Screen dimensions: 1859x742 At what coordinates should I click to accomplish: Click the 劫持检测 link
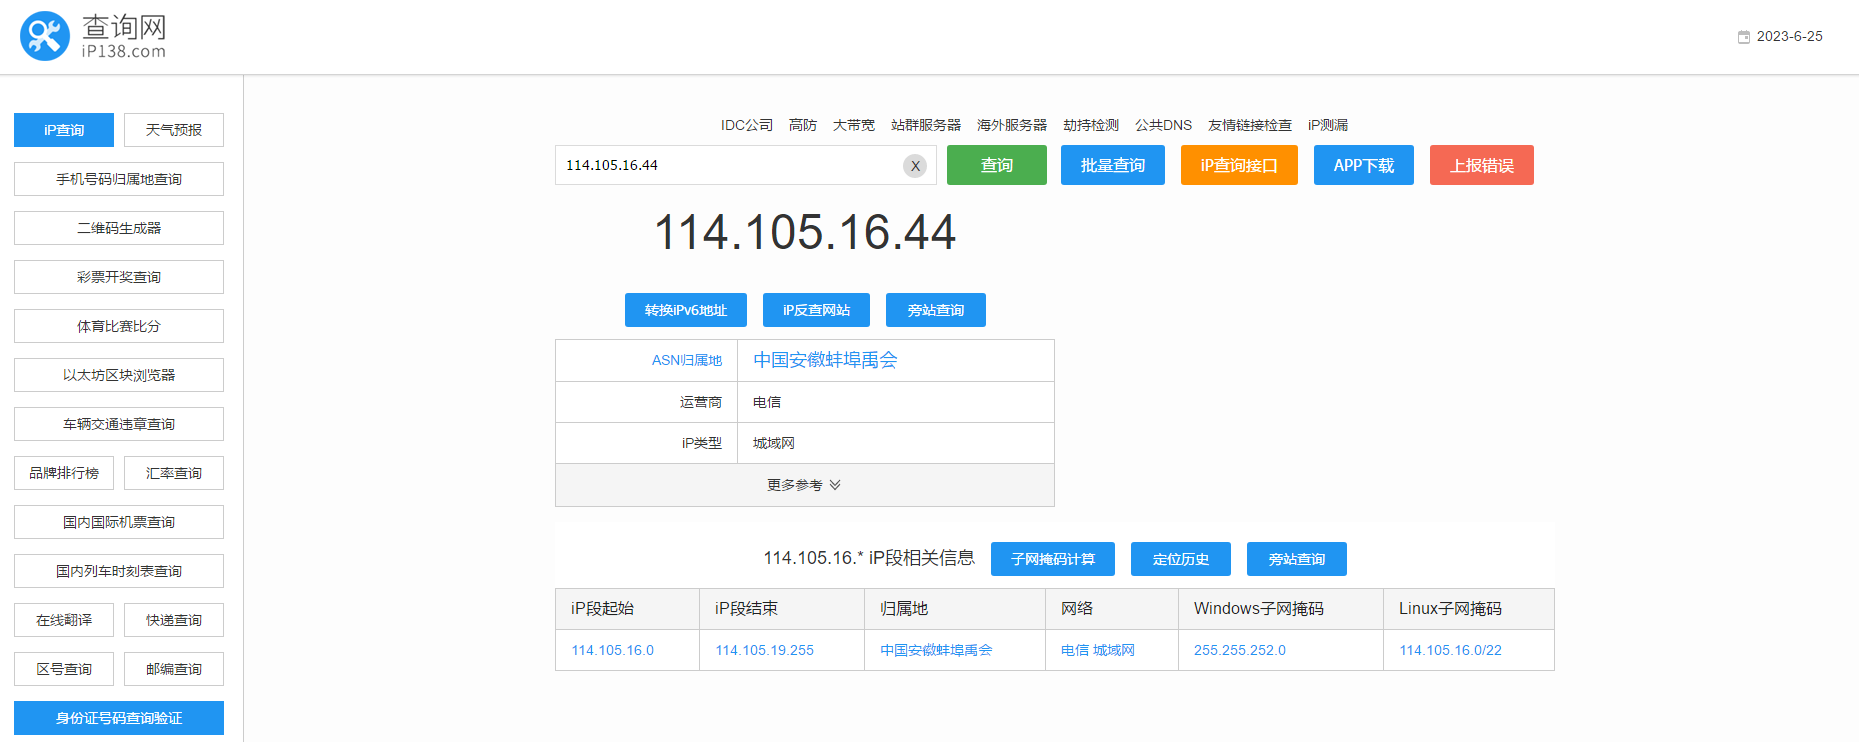pyautogui.click(x=1091, y=125)
